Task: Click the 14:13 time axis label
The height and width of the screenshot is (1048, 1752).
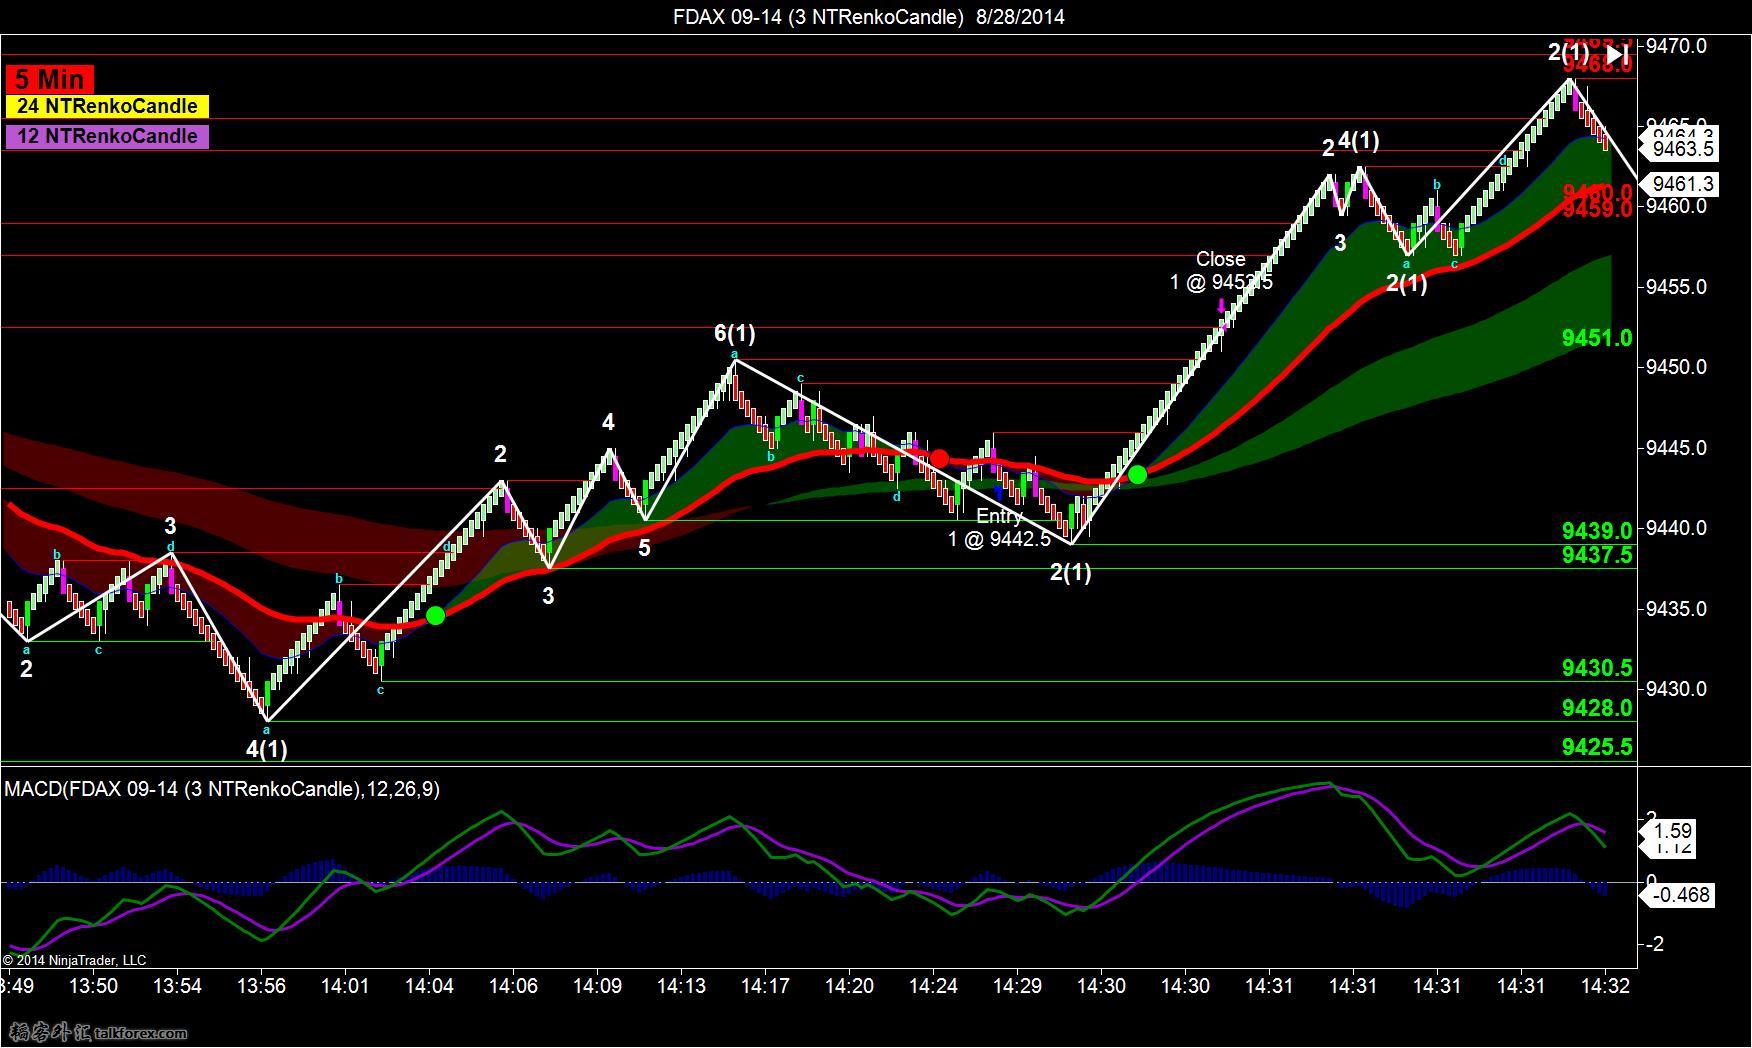Action: coord(681,986)
